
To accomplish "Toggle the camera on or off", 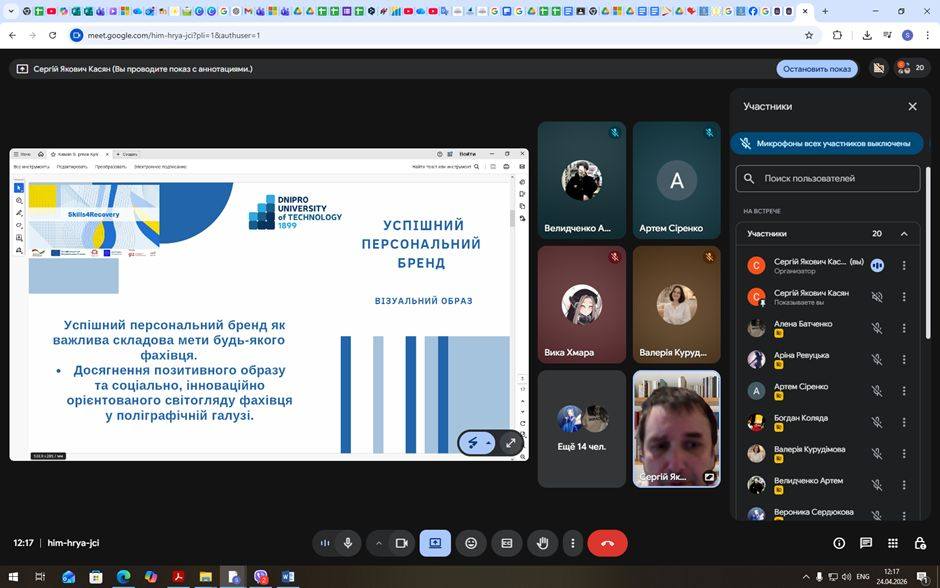I will coord(402,543).
